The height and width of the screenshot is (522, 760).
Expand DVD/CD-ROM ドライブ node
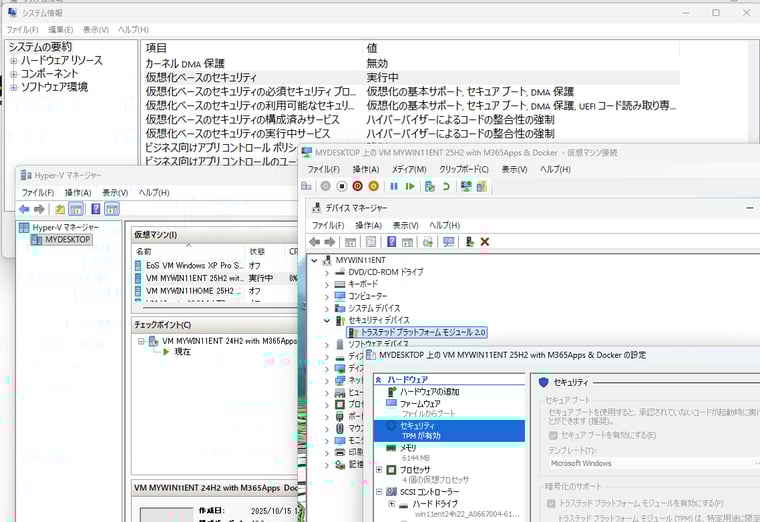327,273
